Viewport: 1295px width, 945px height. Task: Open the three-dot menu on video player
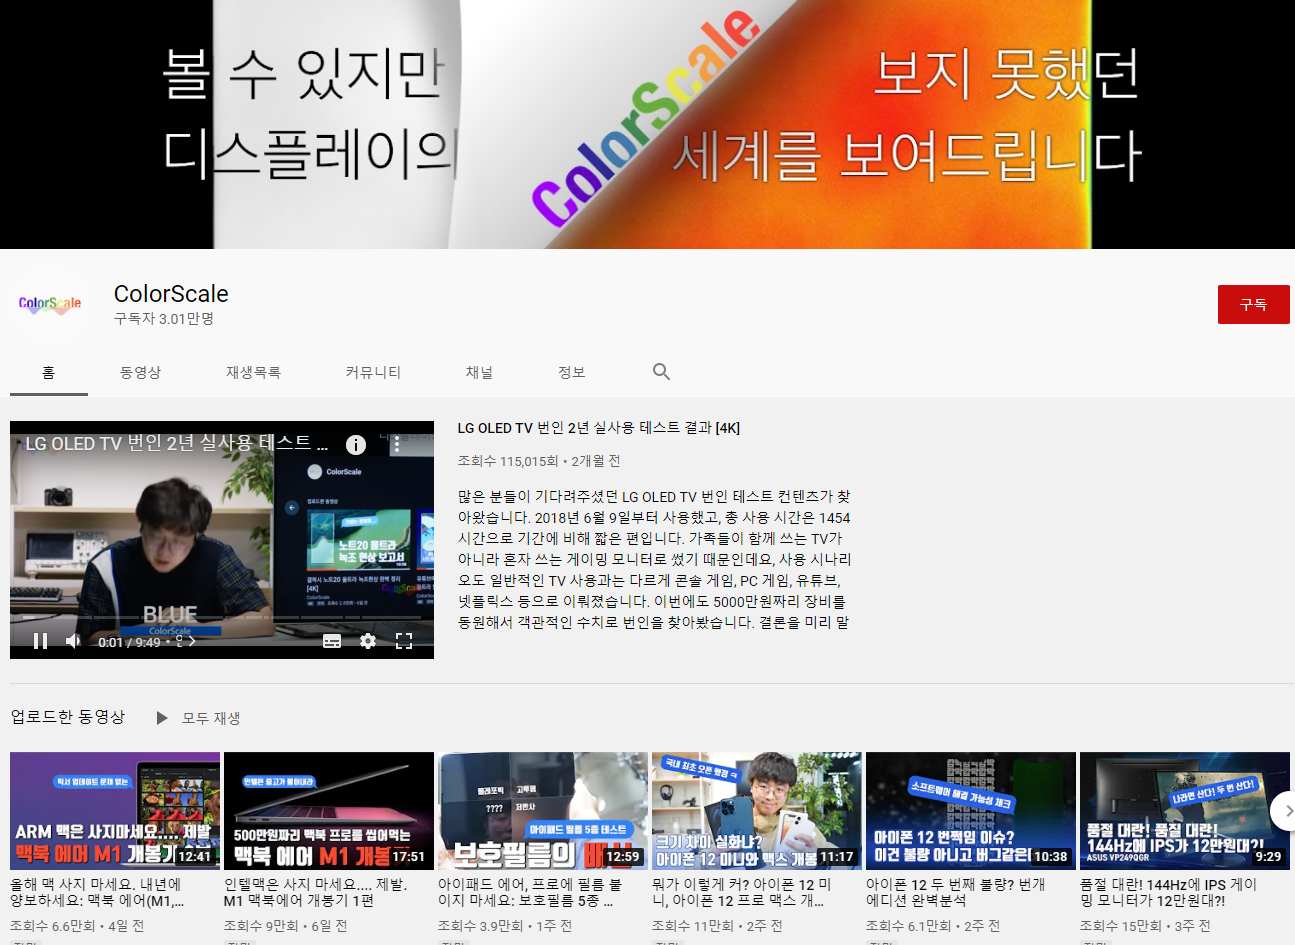[396, 444]
